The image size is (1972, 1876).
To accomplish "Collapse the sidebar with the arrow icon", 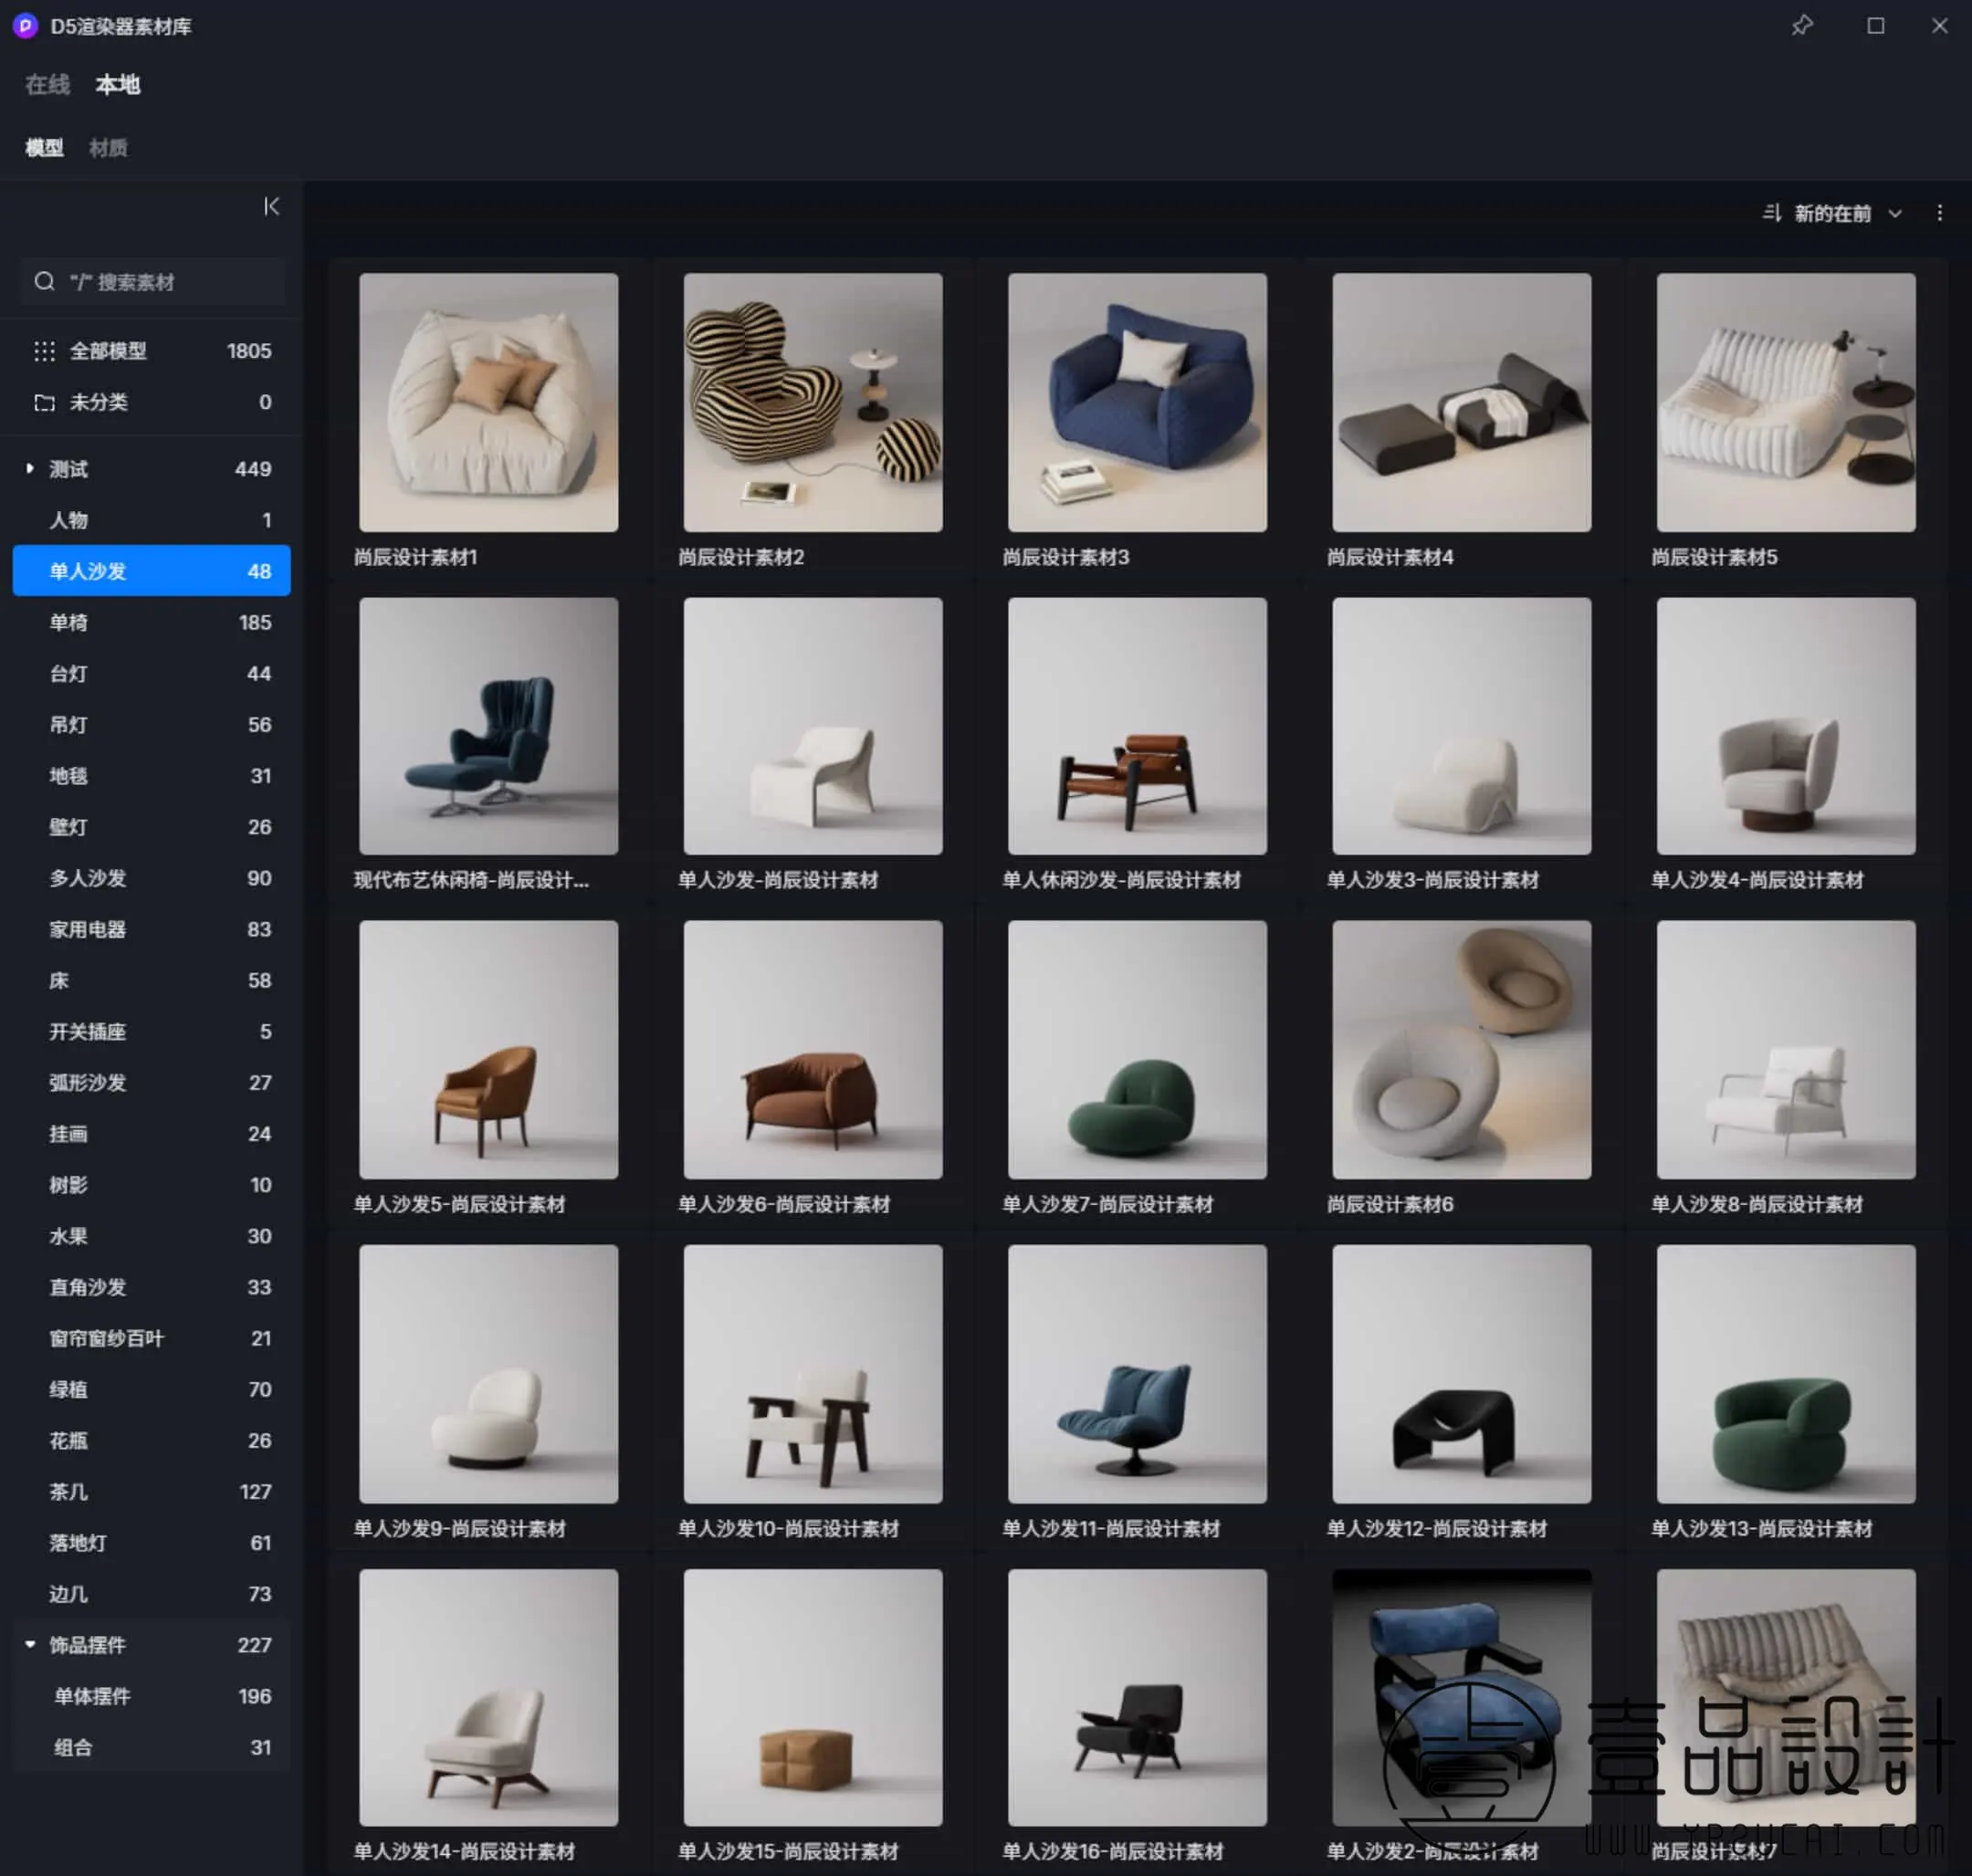I will (271, 206).
